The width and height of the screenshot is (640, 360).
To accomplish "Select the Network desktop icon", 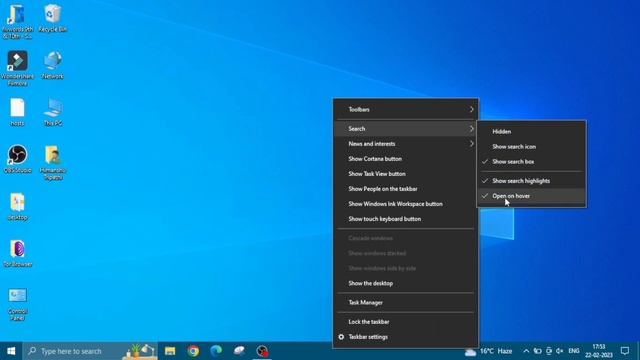I will coord(53,65).
